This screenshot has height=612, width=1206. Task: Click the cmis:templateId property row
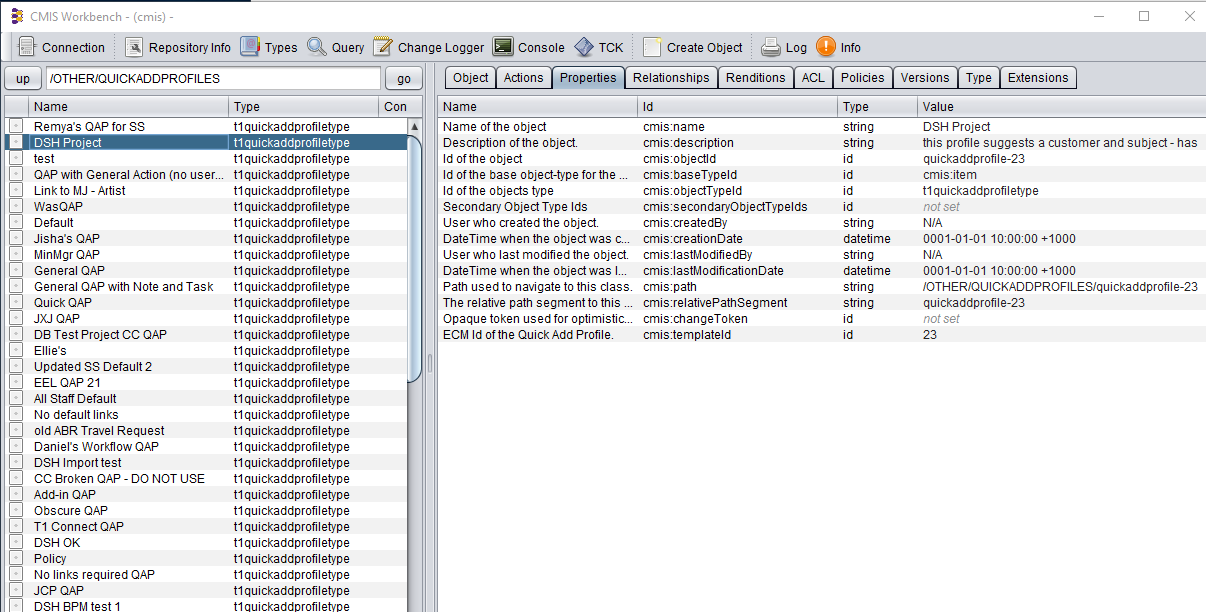point(822,335)
